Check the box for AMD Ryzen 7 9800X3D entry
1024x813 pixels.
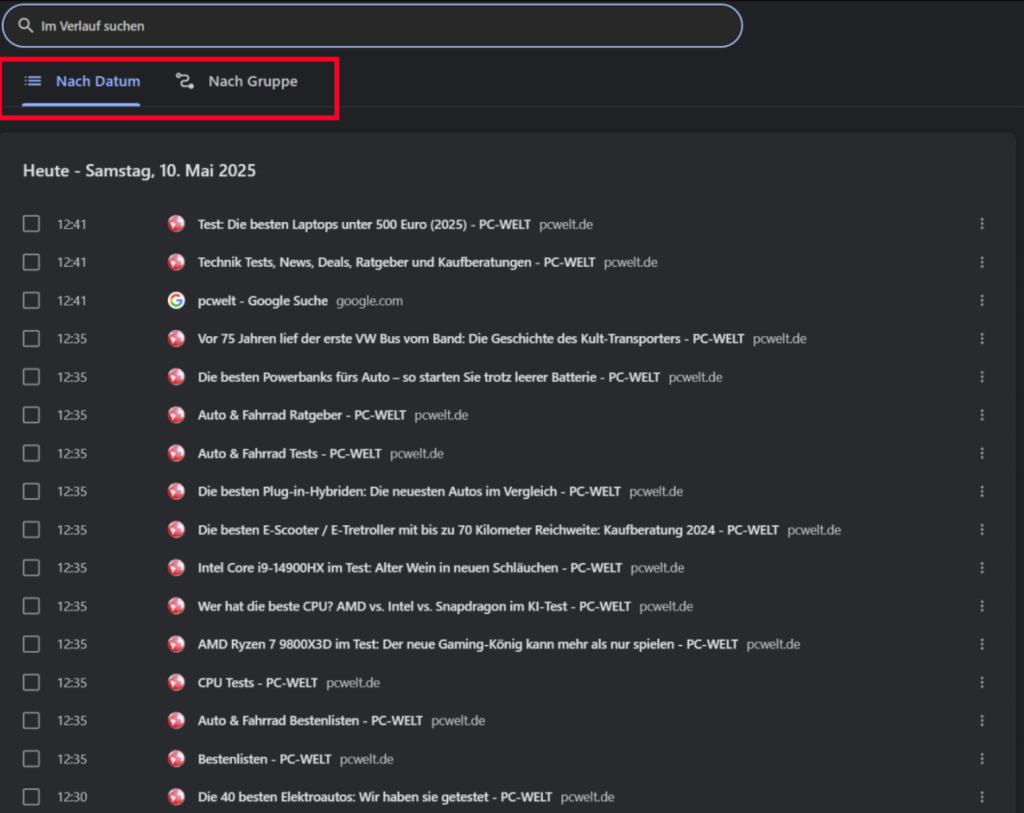(32, 644)
